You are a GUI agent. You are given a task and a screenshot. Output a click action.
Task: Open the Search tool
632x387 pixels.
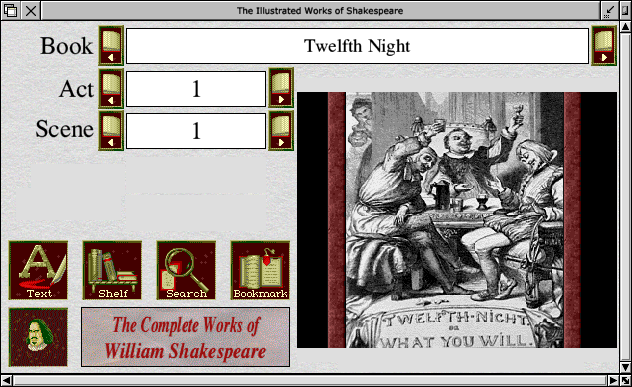(x=186, y=270)
